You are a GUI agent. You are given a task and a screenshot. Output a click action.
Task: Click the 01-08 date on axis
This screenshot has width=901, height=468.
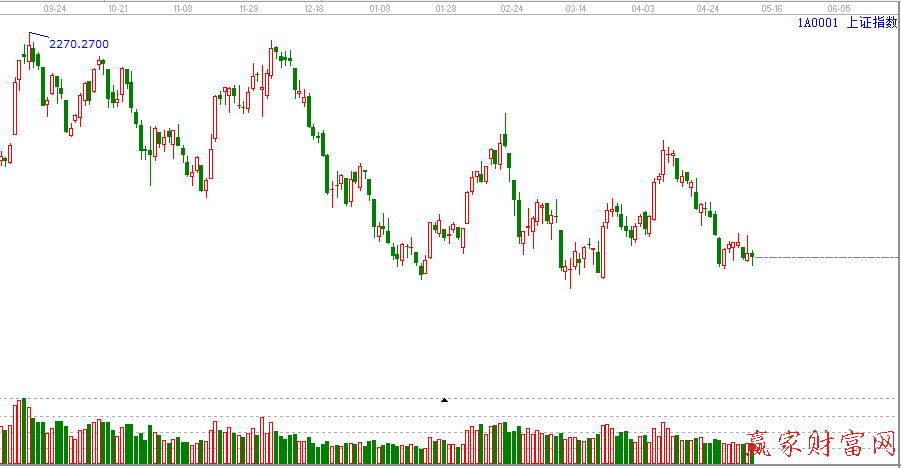click(380, 7)
